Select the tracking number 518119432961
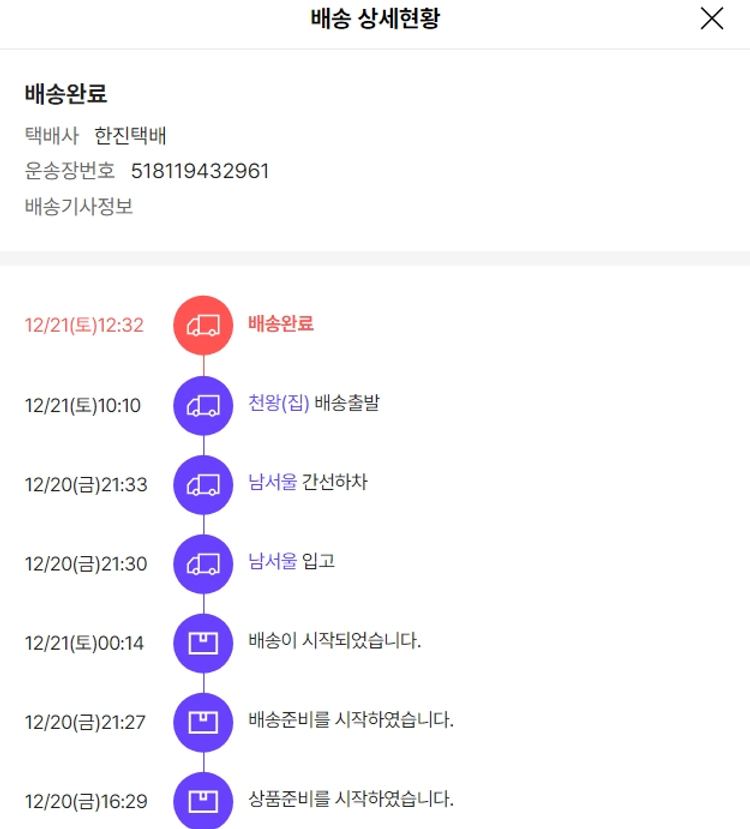Image resolution: width=750 pixels, height=829 pixels. pos(200,171)
